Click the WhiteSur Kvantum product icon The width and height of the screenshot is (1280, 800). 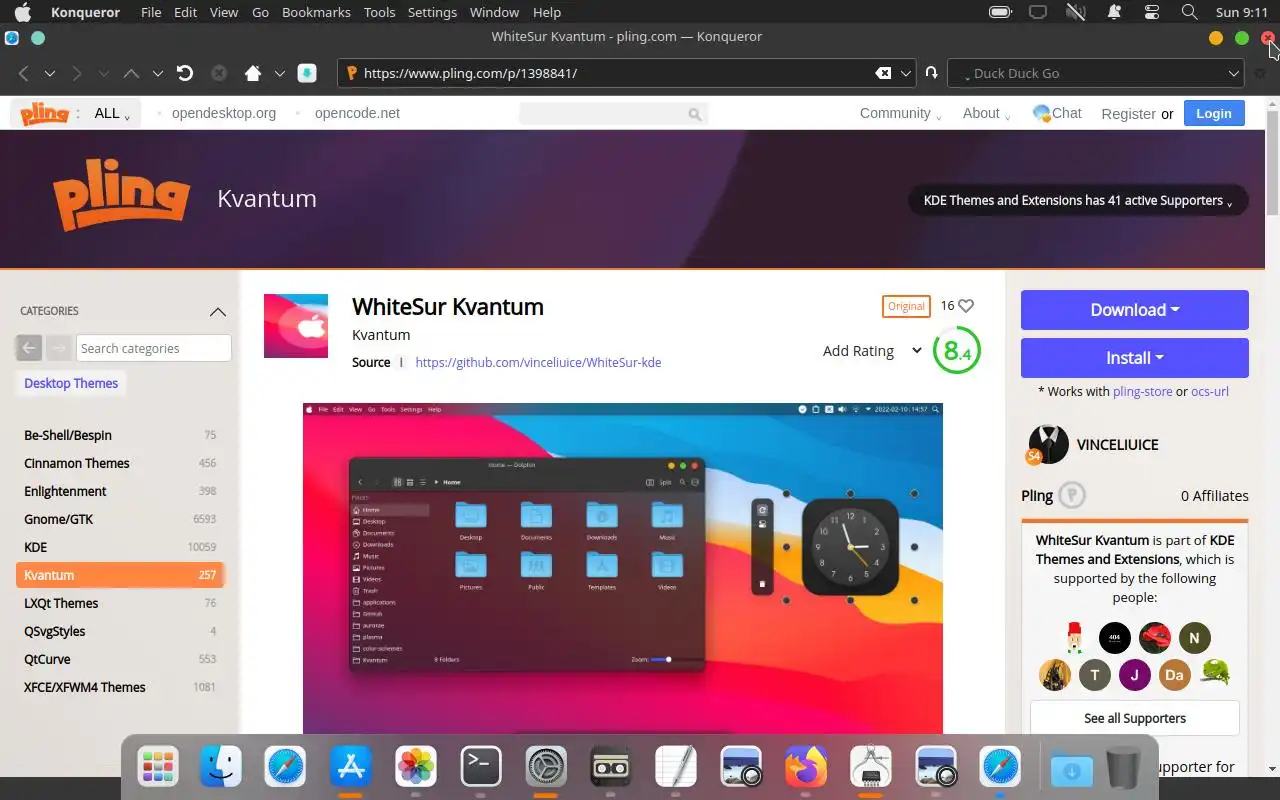296,326
